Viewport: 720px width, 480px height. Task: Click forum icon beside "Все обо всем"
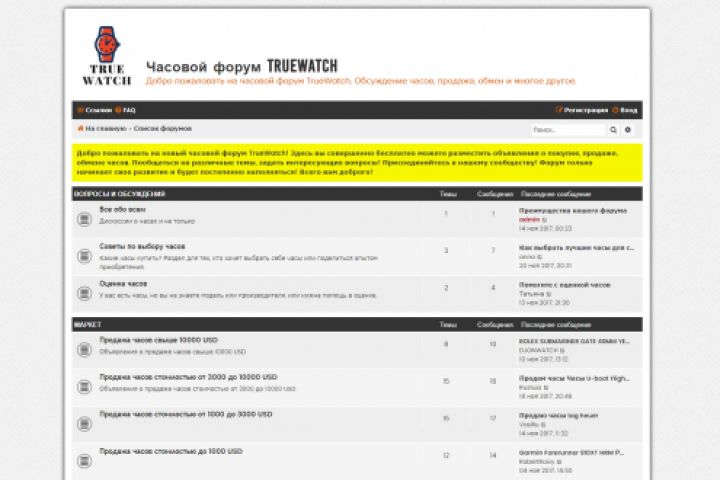84,219
